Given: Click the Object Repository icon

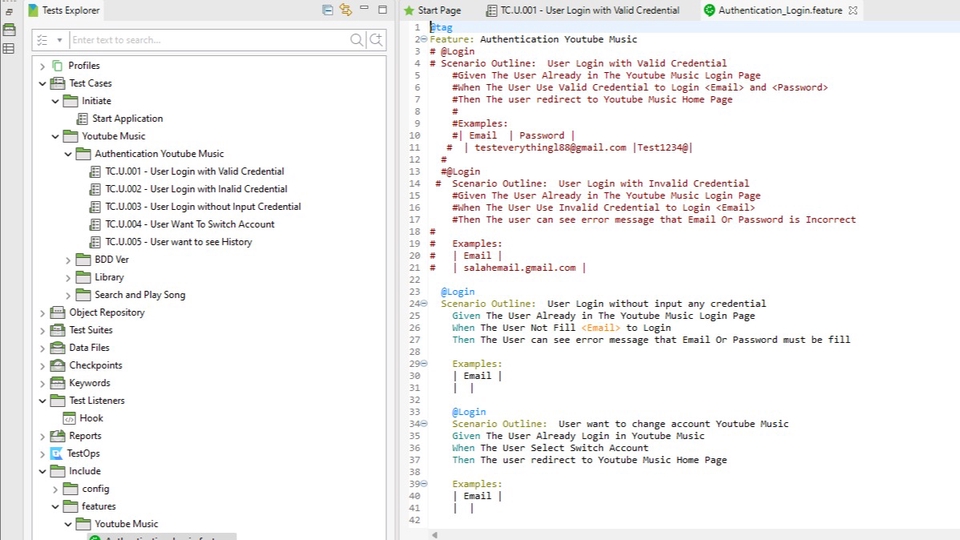Looking at the screenshot, I should click(x=58, y=312).
